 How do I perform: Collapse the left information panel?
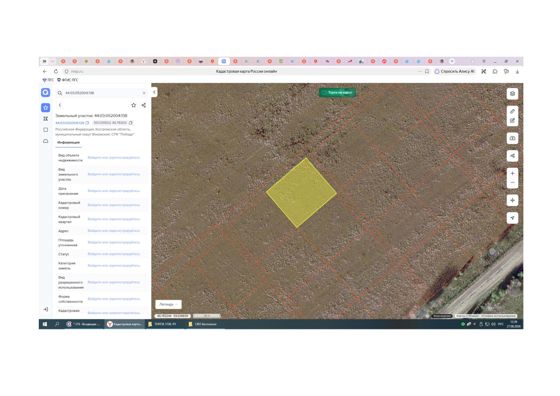[154, 92]
